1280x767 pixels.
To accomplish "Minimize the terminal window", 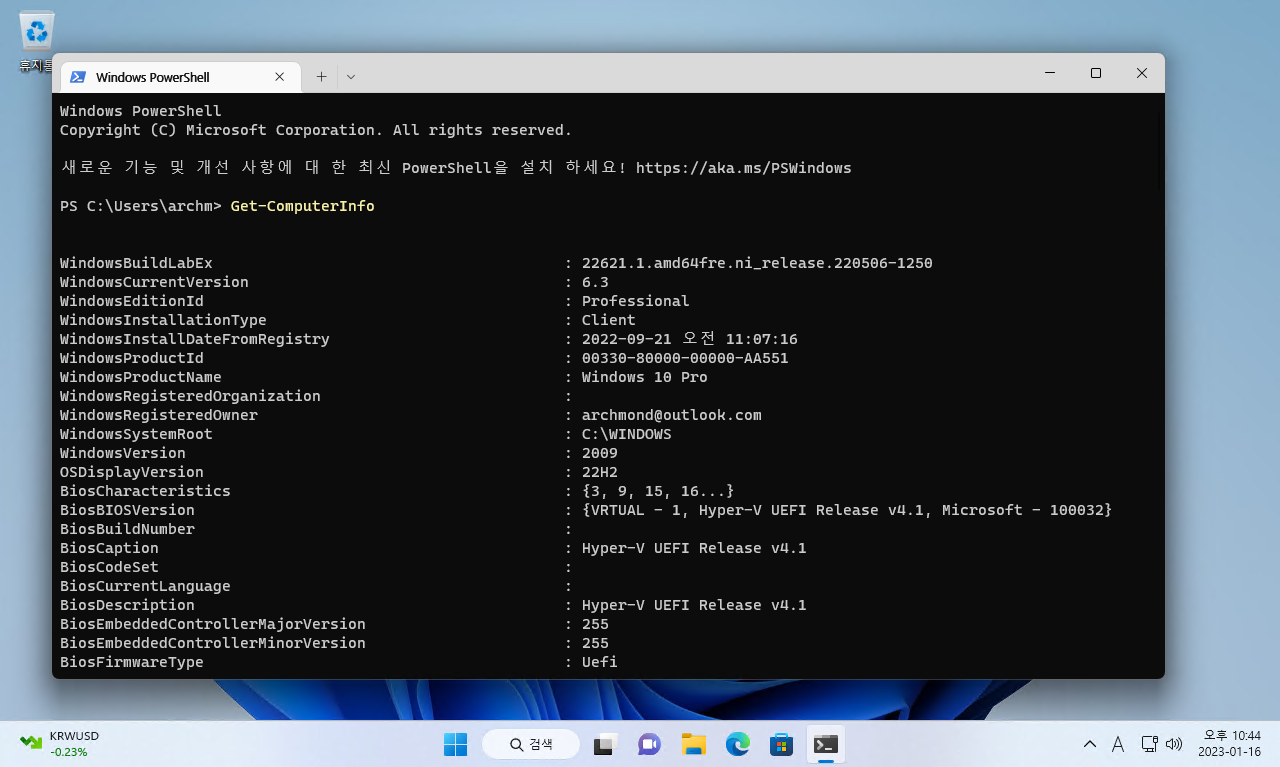I will pos(1050,73).
